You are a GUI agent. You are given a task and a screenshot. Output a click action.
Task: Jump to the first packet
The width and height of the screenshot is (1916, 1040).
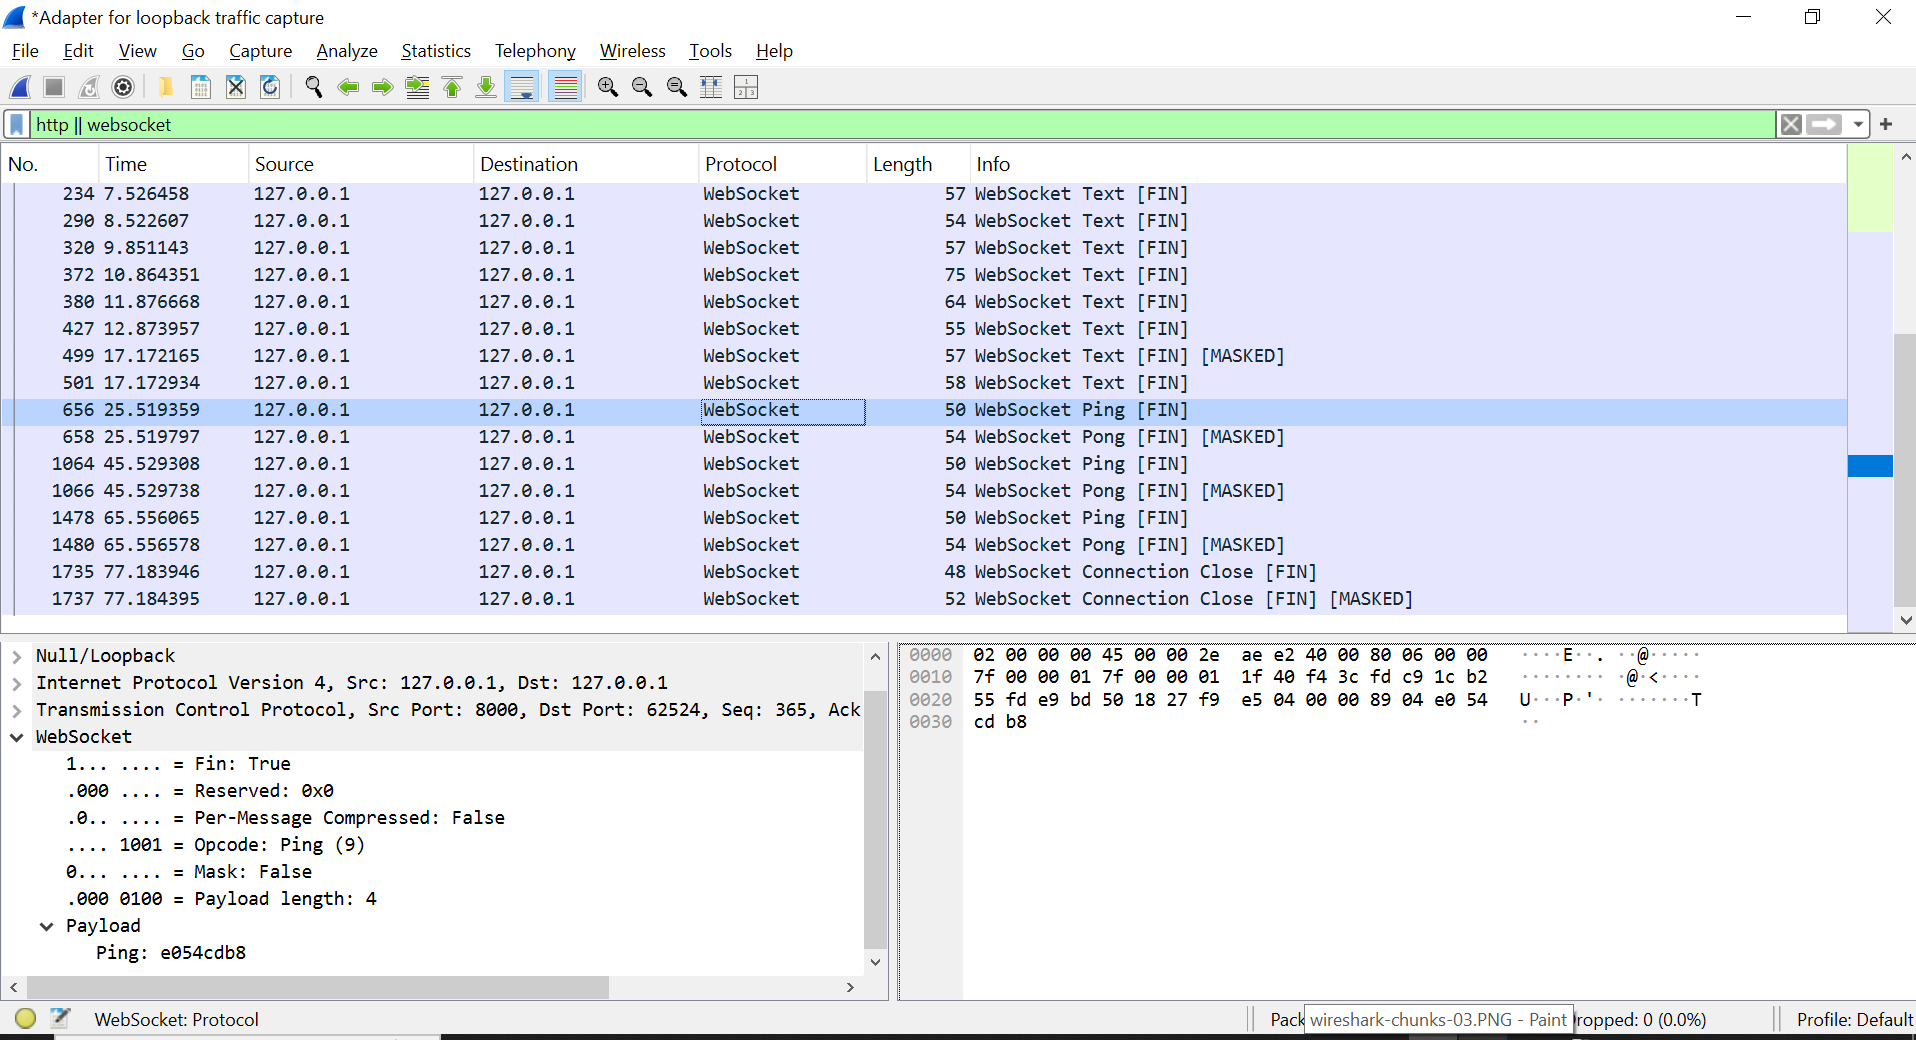point(452,87)
